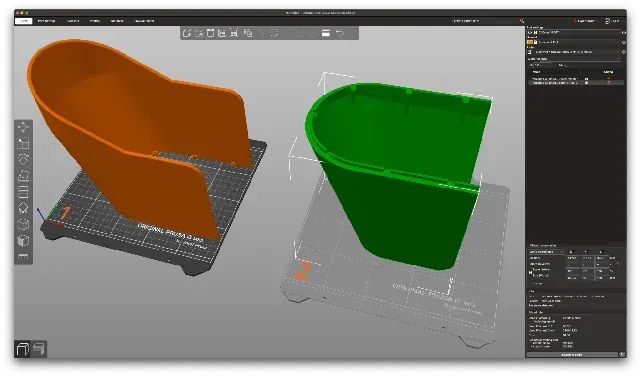This screenshot has width=640, height=376.
Task: Toggle the uniform scale lock
Action: [x=530, y=272]
